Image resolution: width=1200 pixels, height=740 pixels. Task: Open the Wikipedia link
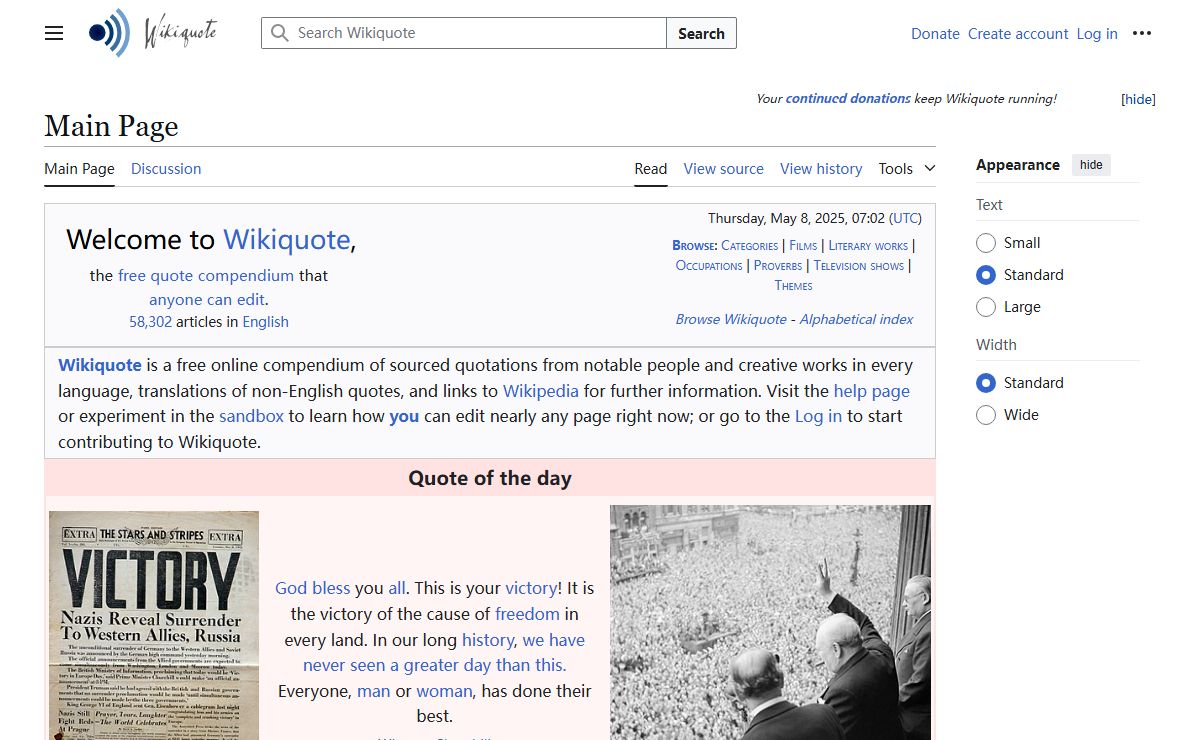coord(541,391)
